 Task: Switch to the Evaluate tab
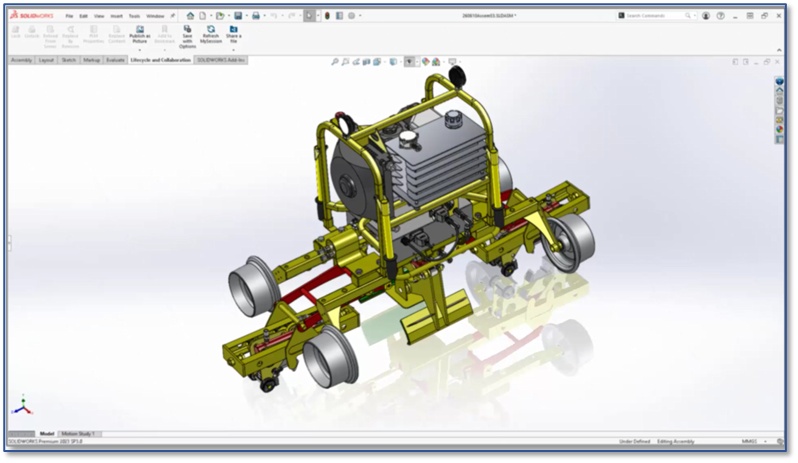click(116, 60)
